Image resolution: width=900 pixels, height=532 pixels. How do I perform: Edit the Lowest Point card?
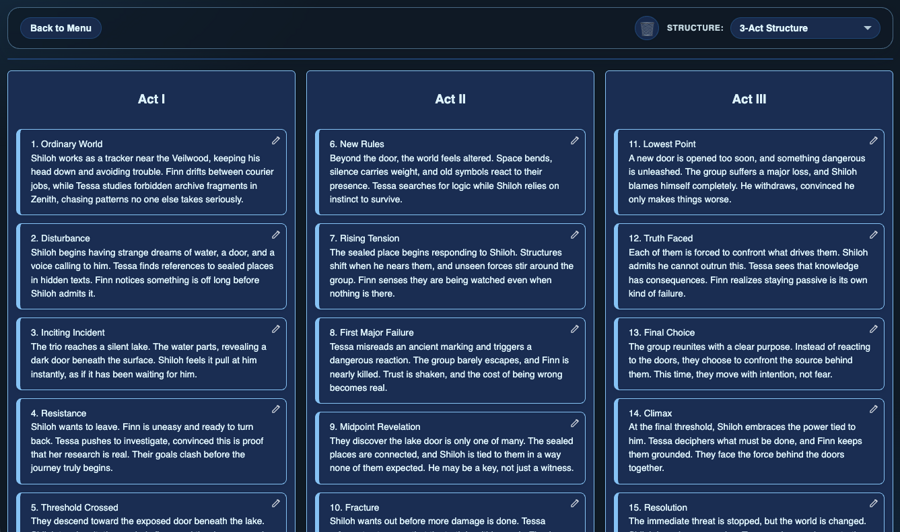click(874, 141)
